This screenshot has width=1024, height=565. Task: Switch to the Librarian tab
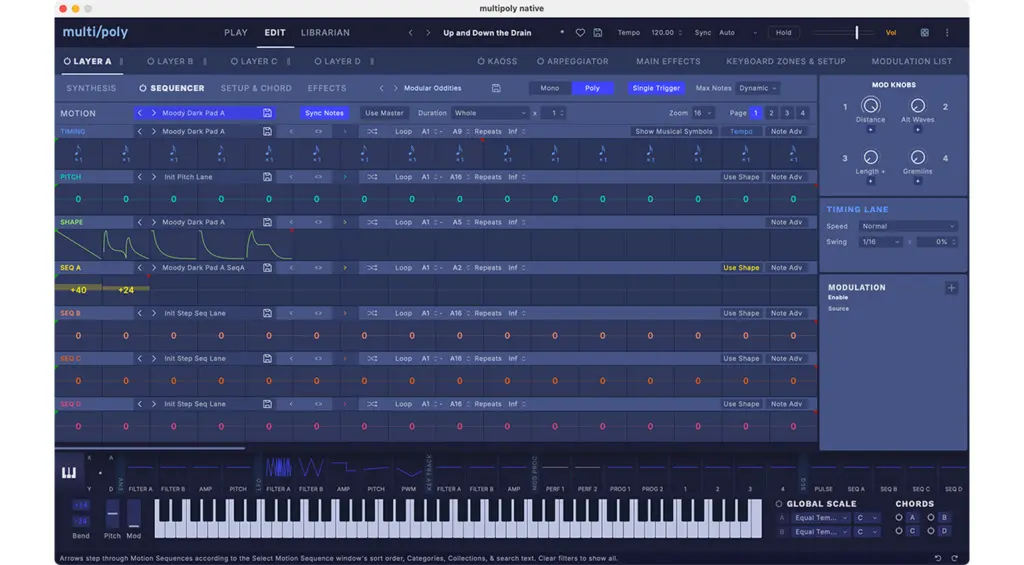pyautogui.click(x=325, y=33)
